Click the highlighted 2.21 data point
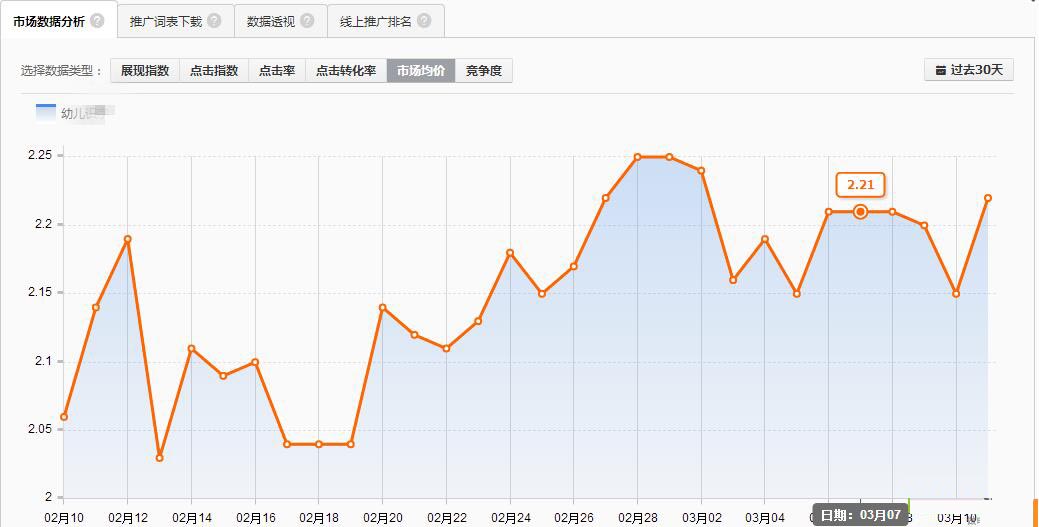Viewport: 1039px width, 527px height. 860,212
